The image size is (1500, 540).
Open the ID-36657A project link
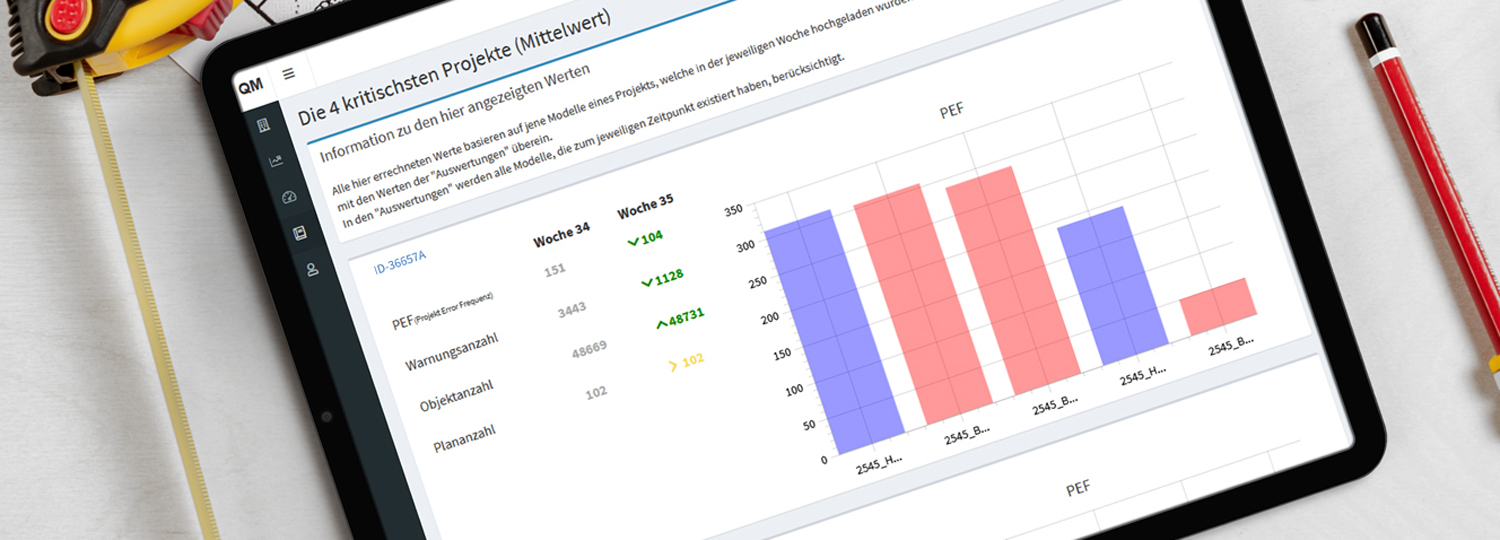point(400,263)
